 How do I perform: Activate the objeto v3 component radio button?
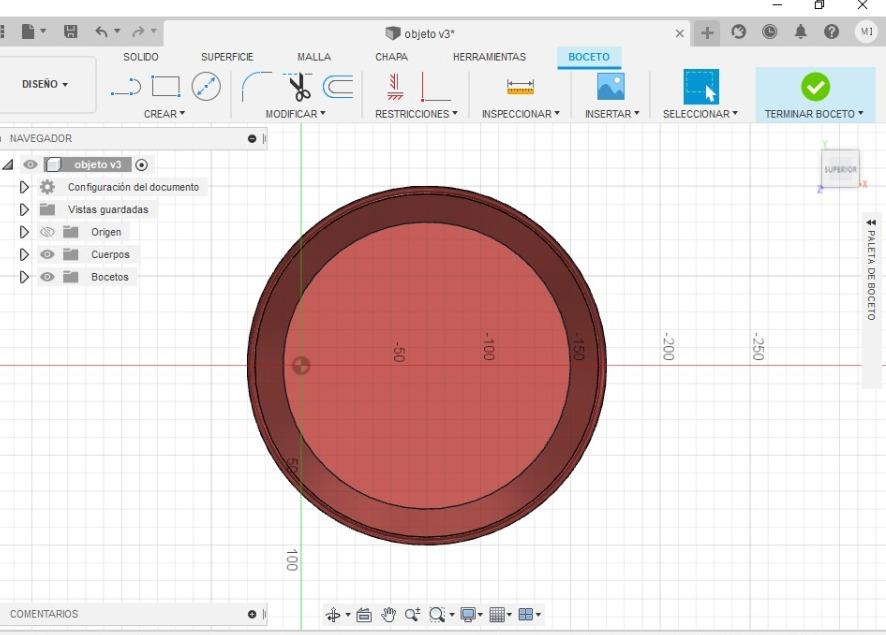click(142, 165)
